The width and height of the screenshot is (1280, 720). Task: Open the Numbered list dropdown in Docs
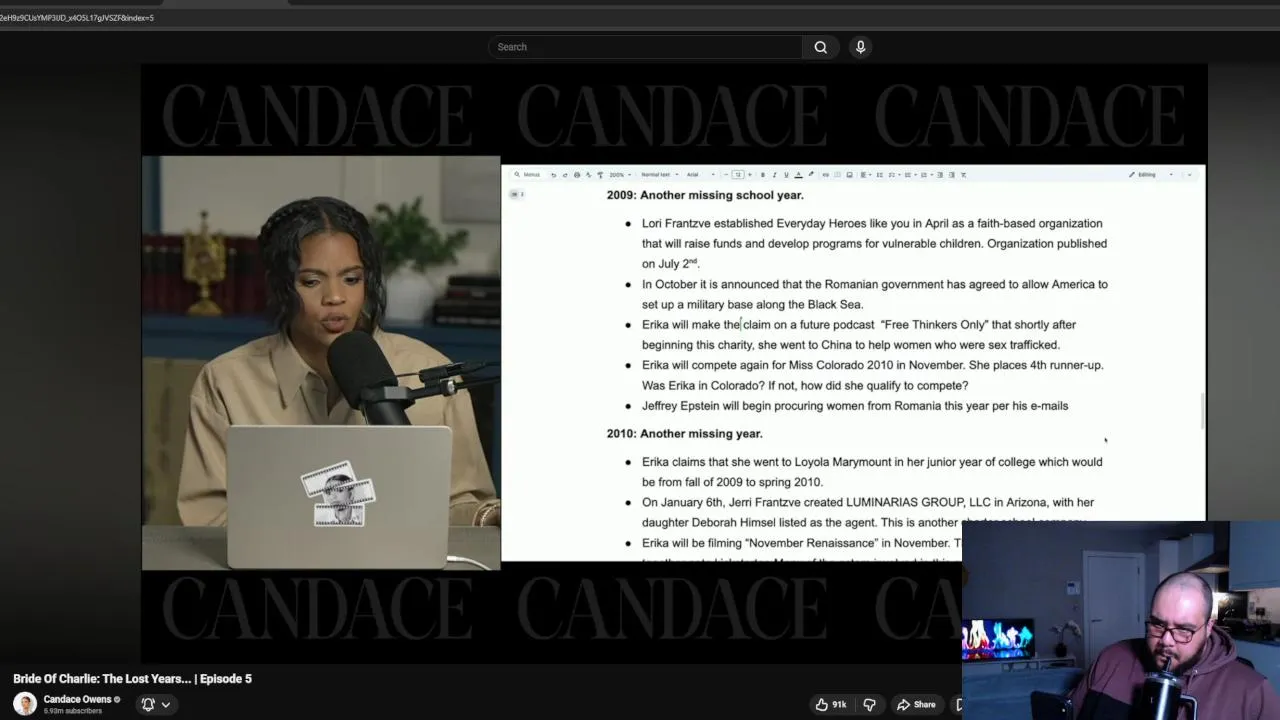click(x=925, y=174)
